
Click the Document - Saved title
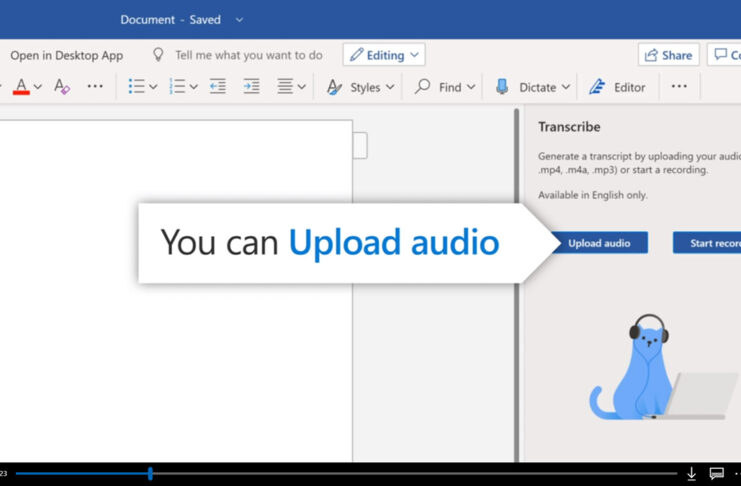coord(170,20)
